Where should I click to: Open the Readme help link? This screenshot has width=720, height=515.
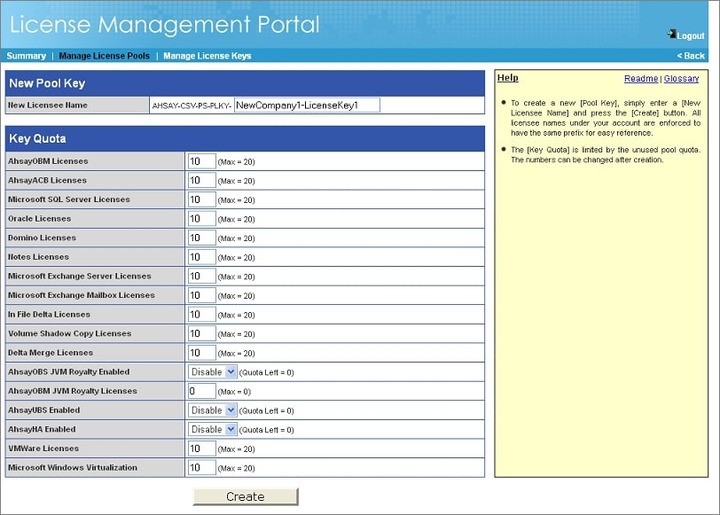coord(640,78)
